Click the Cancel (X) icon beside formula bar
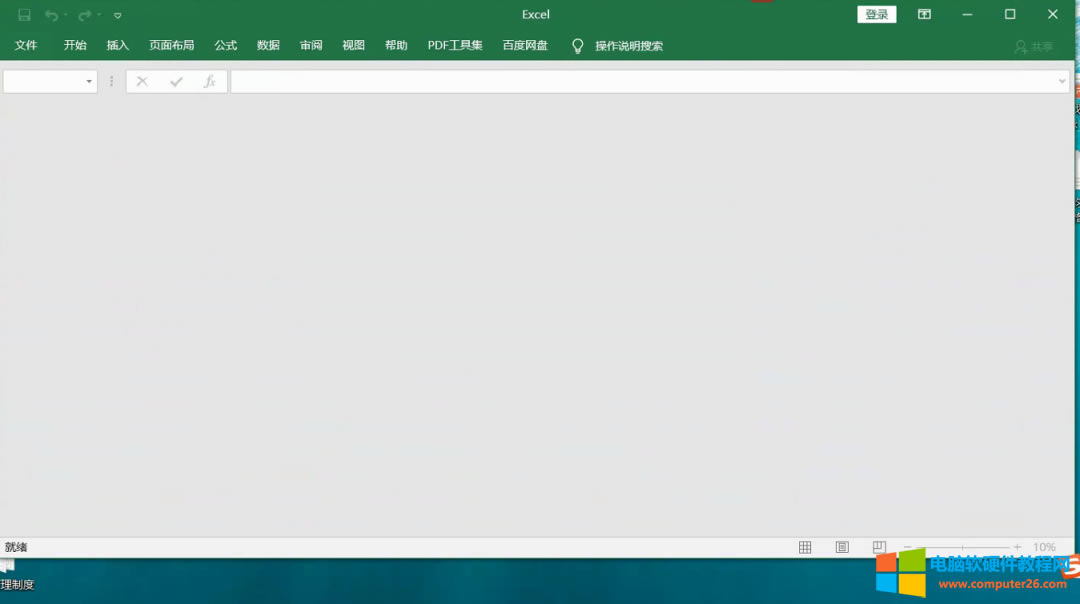Image resolution: width=1080 pixels, height=604 pixels. click(142, 81)
